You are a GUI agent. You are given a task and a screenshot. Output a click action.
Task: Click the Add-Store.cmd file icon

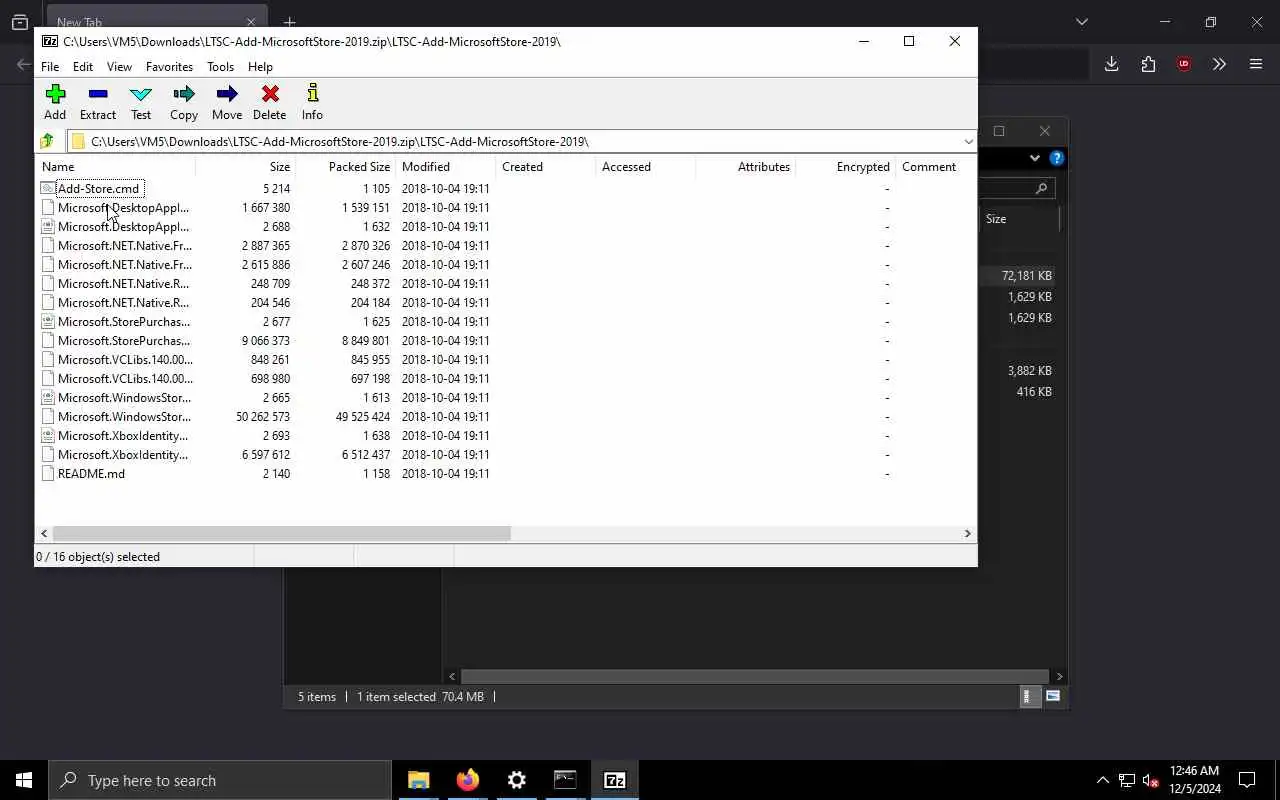pyautogui.click(x=47, y=188)
